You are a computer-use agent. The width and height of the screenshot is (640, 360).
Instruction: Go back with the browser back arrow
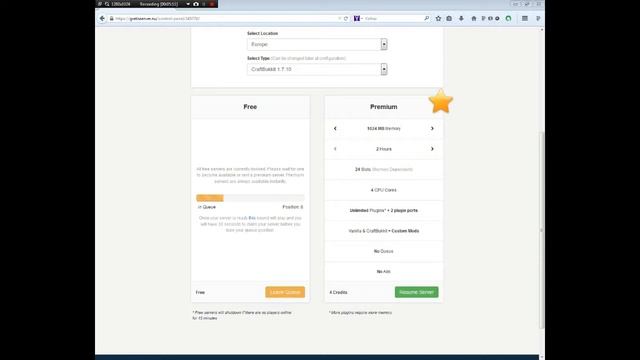[x=102, y=18]
